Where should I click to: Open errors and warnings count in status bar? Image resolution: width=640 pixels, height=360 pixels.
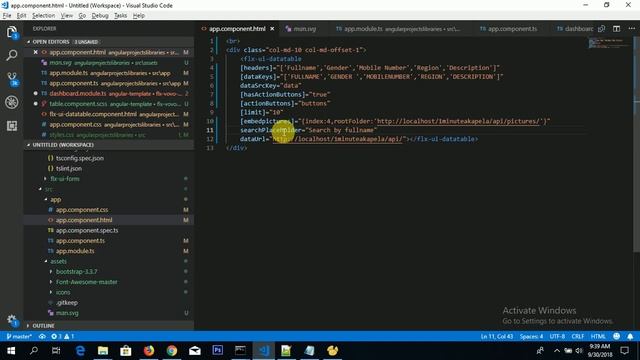pos(62,336)
